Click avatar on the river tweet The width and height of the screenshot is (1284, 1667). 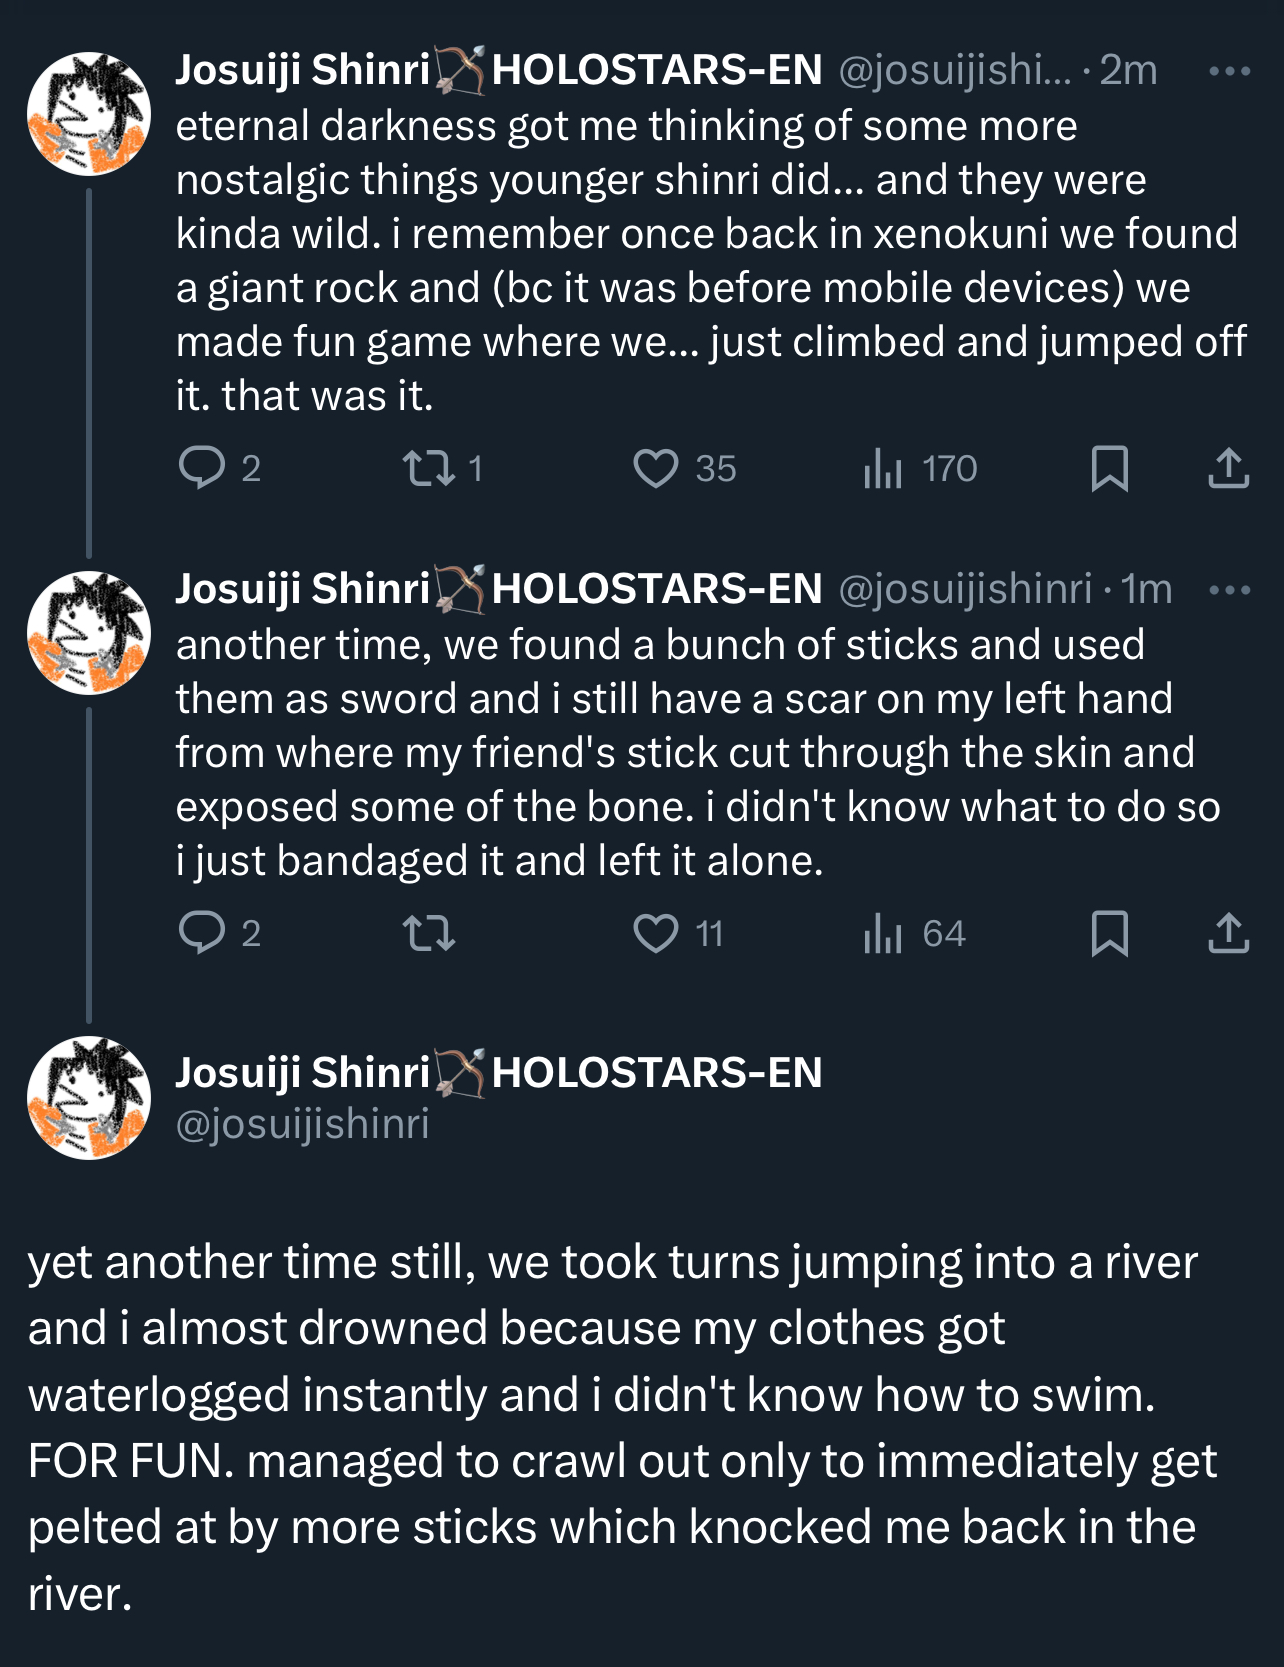[89, 1098]
